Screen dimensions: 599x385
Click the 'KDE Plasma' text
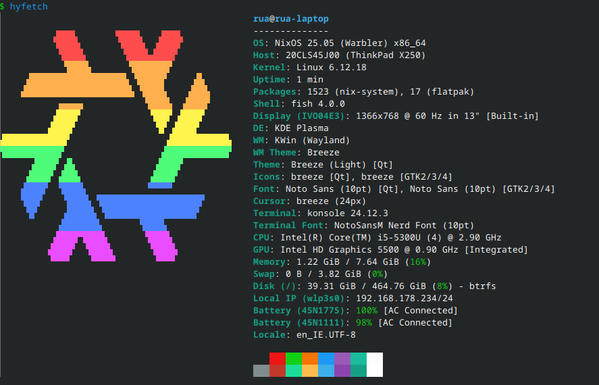click(x=301, y=128)
